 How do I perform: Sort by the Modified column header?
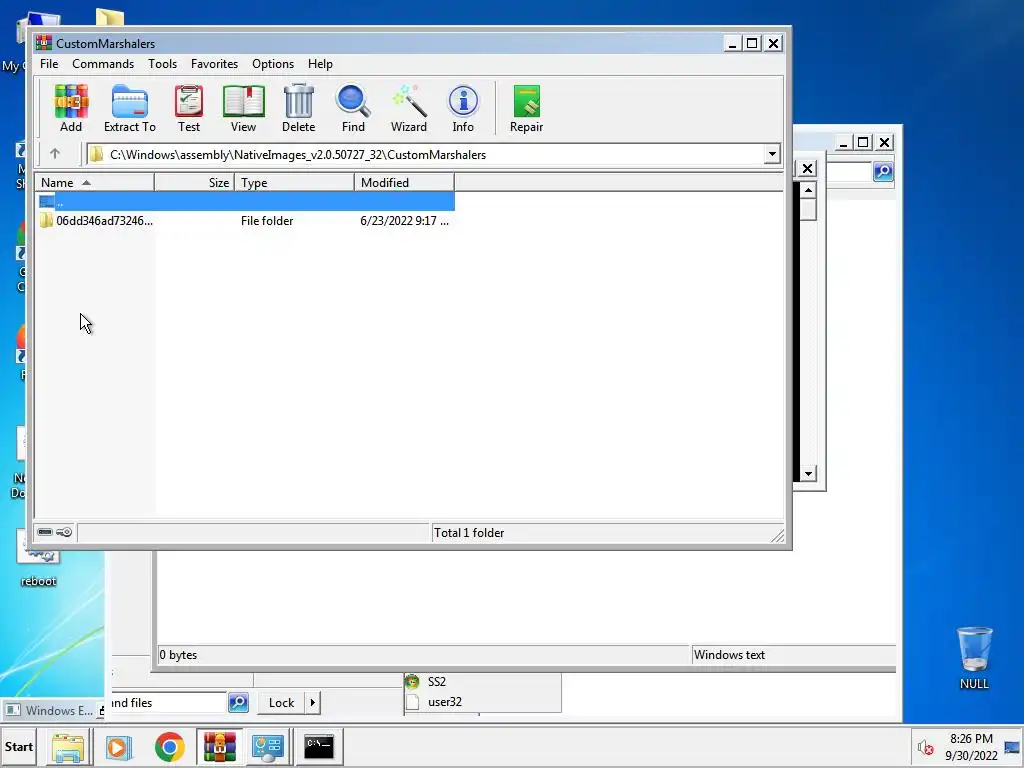pos(404,183)
